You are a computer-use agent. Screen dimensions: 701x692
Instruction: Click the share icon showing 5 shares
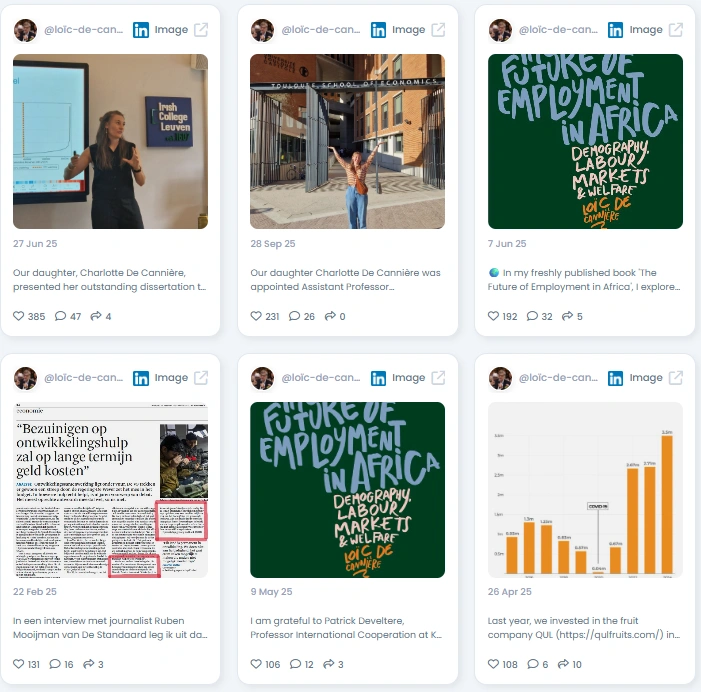[x=567, y=316]
